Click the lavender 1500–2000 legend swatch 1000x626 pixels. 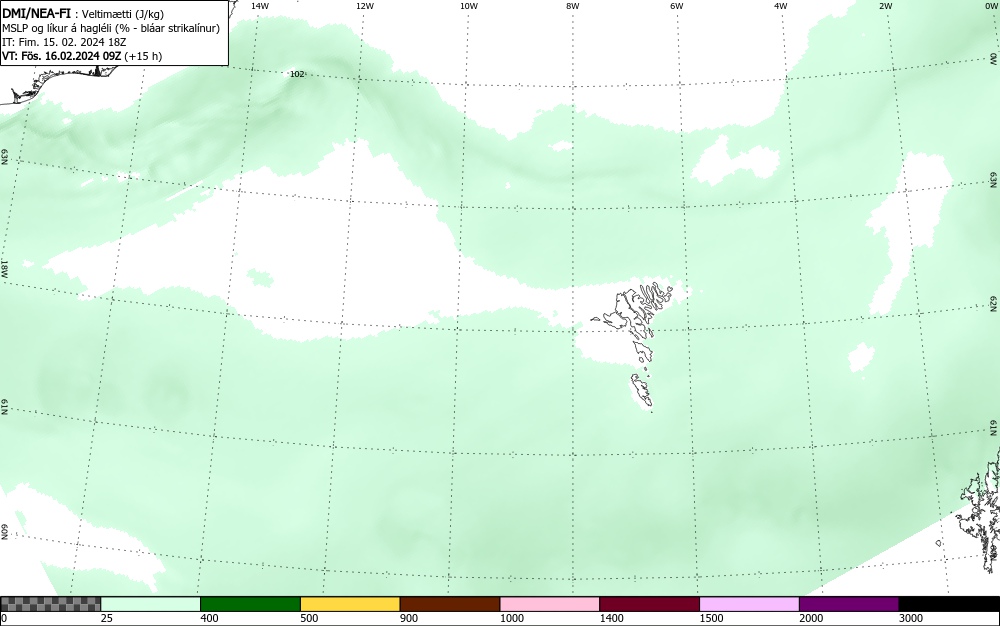(x=749, y=604)
